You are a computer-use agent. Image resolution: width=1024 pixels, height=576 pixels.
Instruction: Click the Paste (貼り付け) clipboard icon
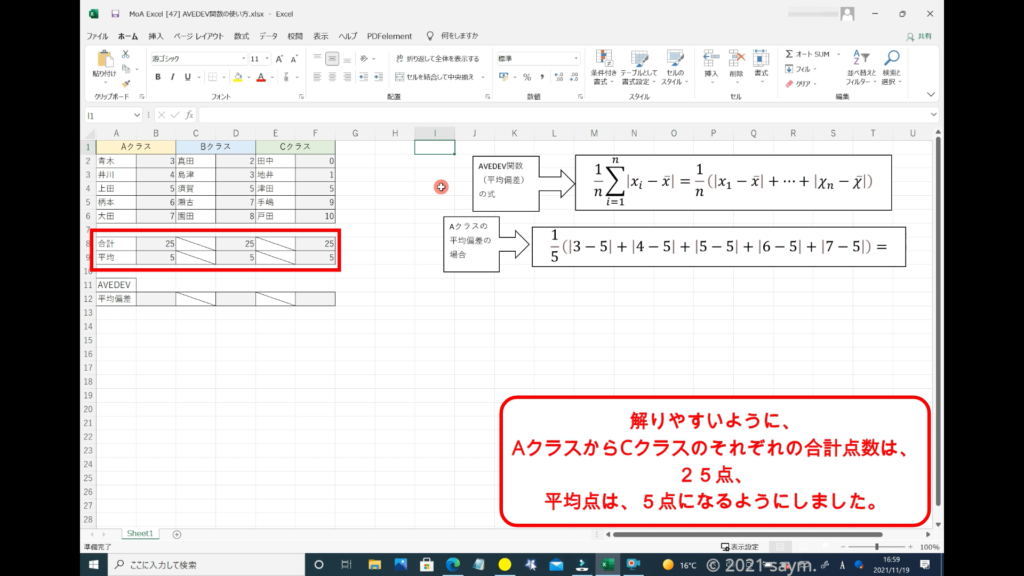pyautogui.click(x=104, y=61)
